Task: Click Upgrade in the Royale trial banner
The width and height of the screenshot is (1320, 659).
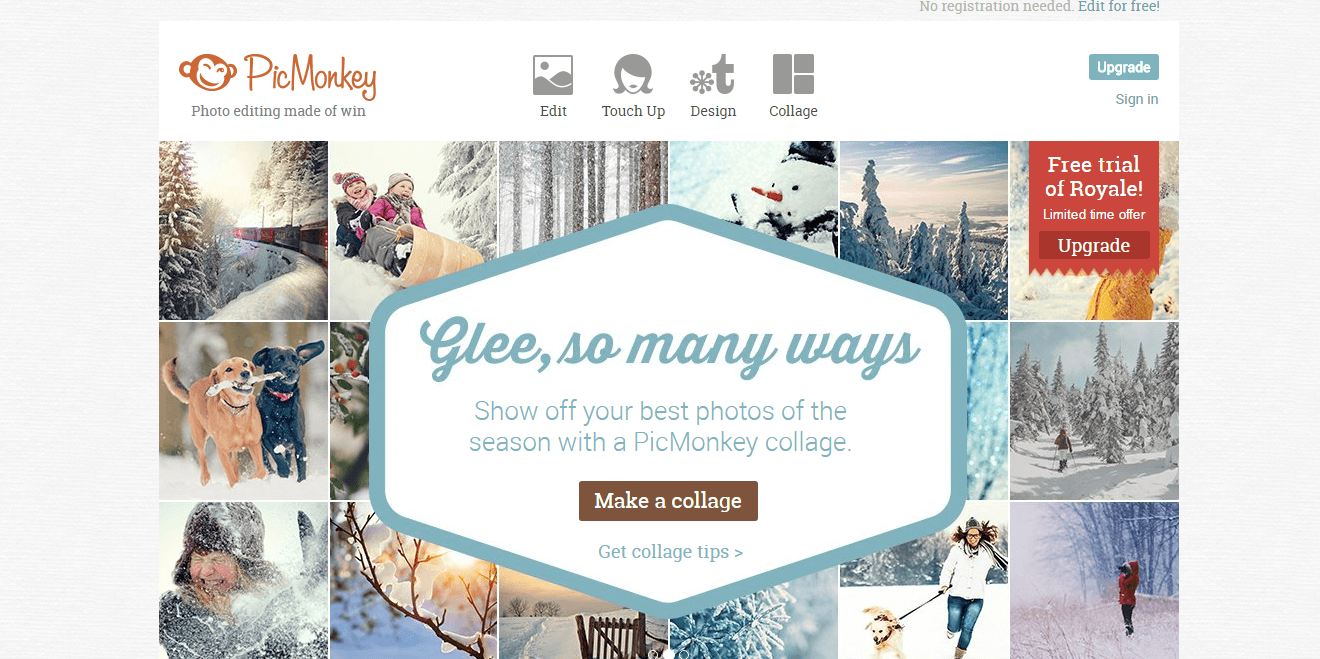Action: pos(1094,245)
